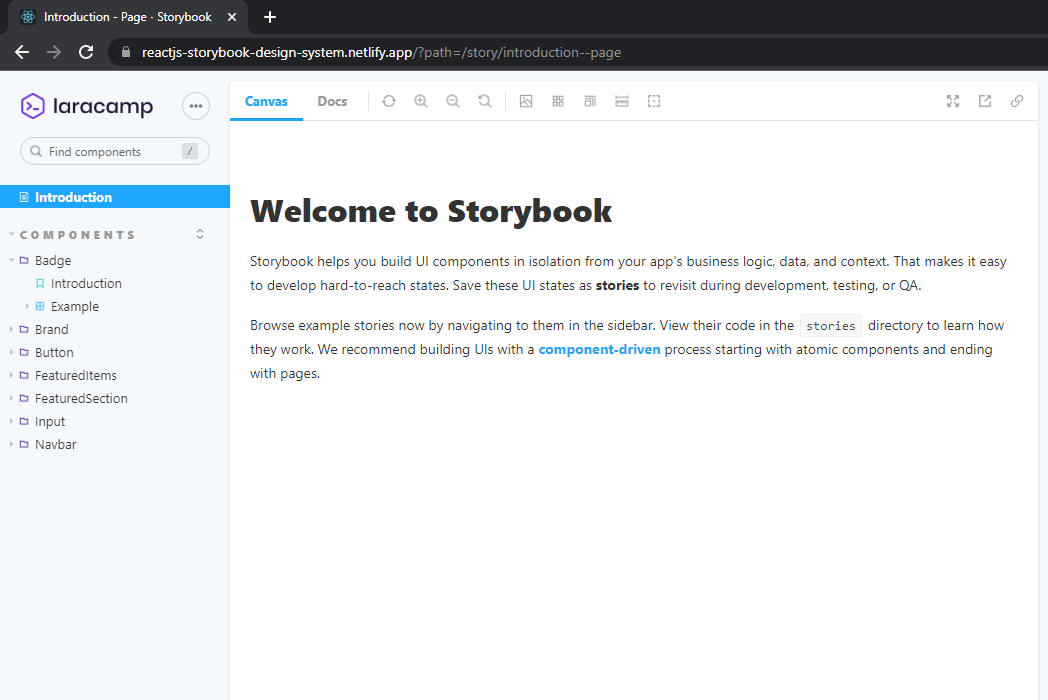
Task: Follow the component-driven link
Action: click(600, 349)
